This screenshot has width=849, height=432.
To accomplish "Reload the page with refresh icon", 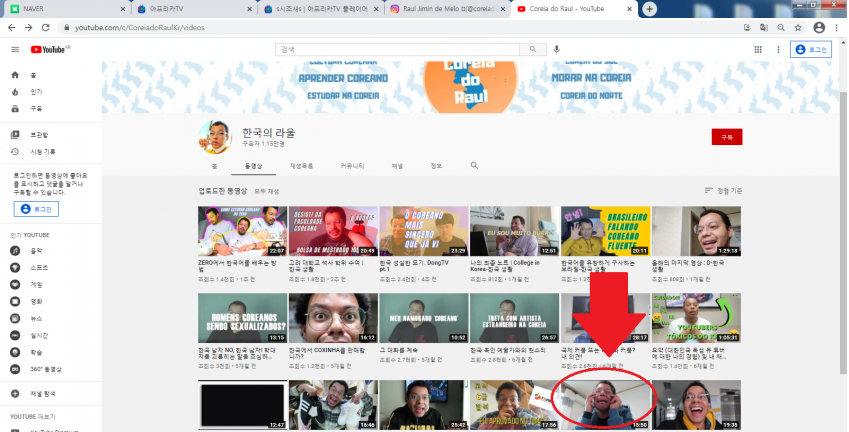I will [x=45, y=28].
